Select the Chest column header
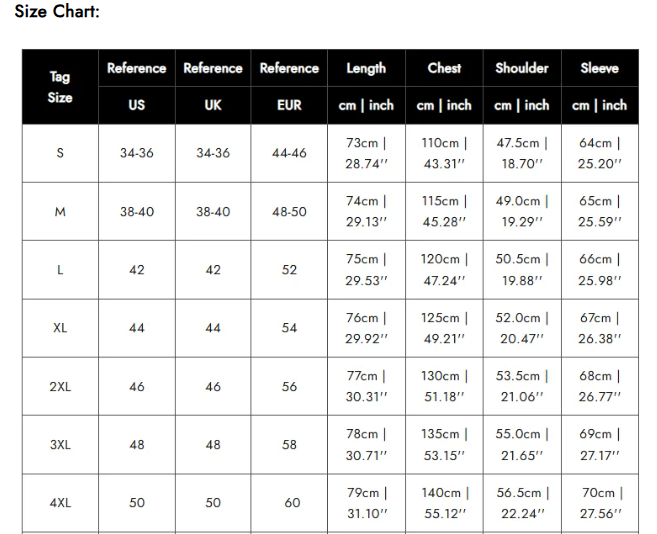657x534 pixels. pyautogui.click(x=444, y=68)
